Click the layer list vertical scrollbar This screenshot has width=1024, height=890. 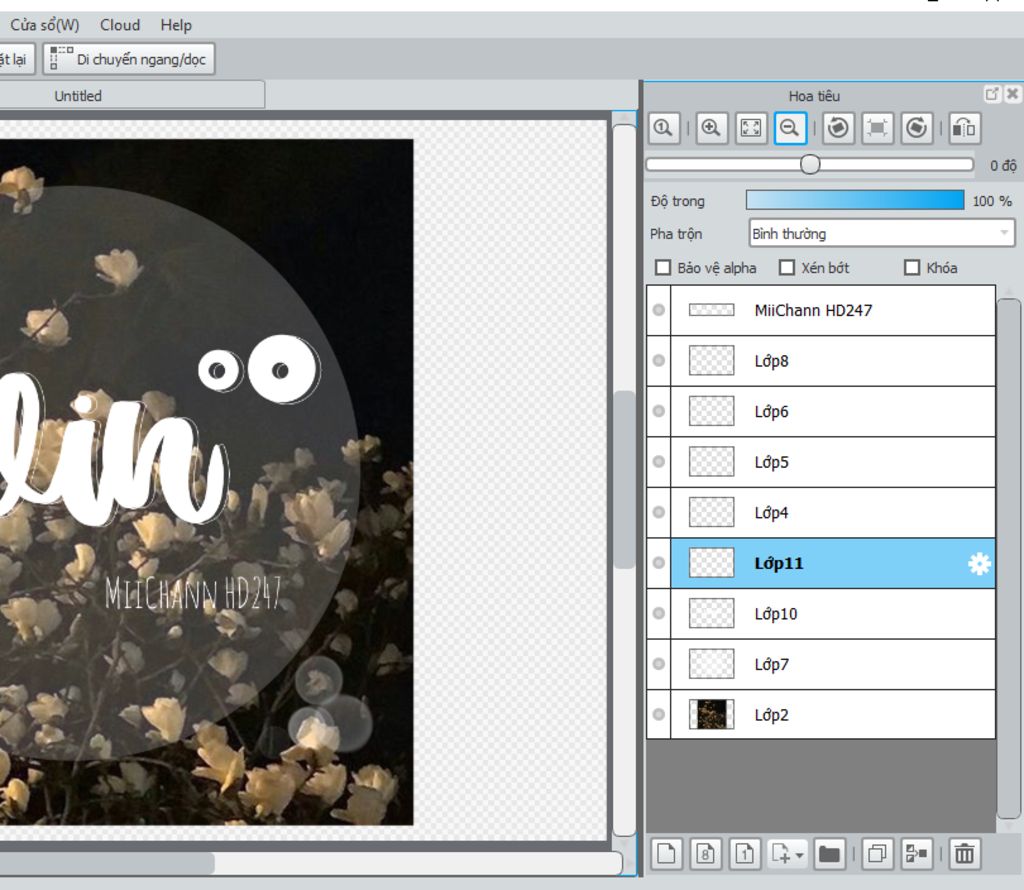[x=1010, y=558]
